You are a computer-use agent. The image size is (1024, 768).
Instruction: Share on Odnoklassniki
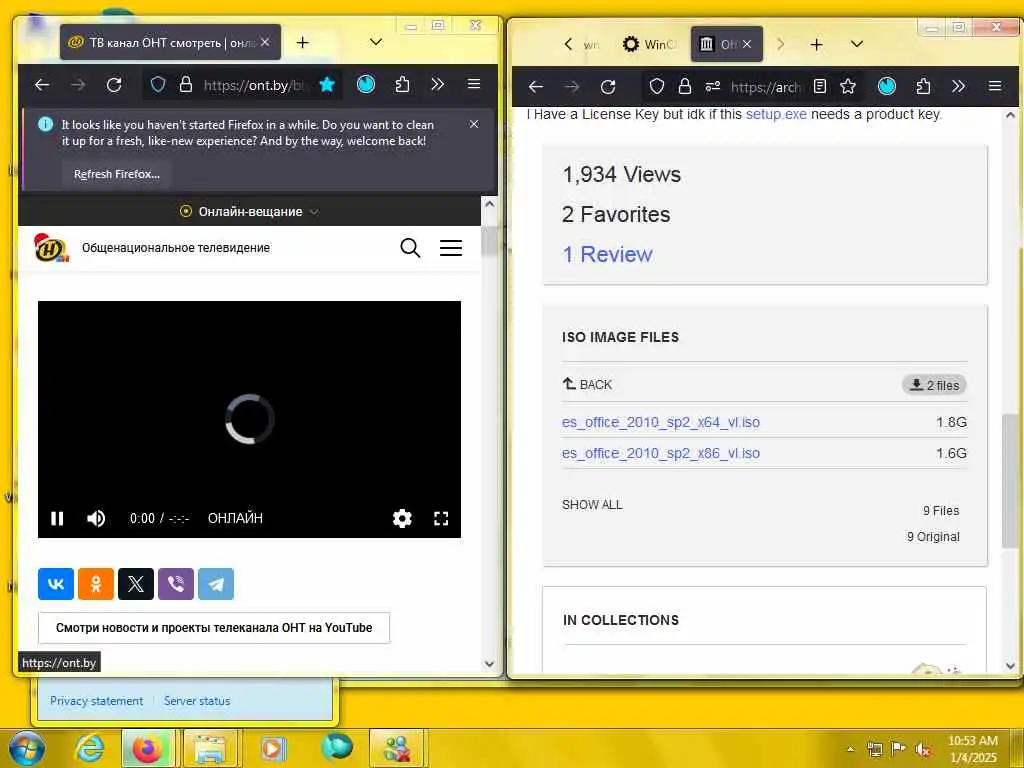point(96,584)
